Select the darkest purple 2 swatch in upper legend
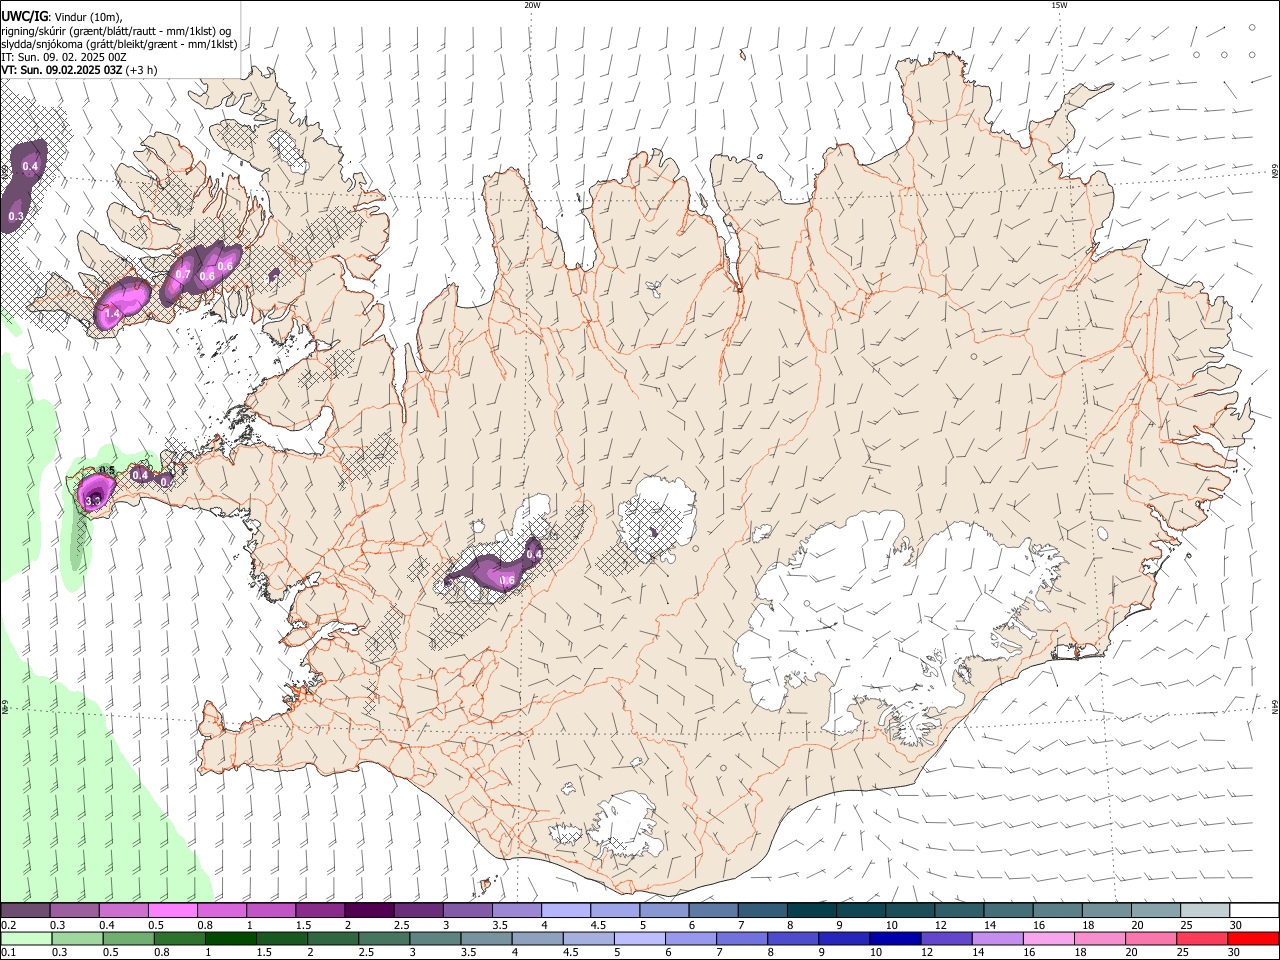The image size is (1280, 960). [370, 911]
